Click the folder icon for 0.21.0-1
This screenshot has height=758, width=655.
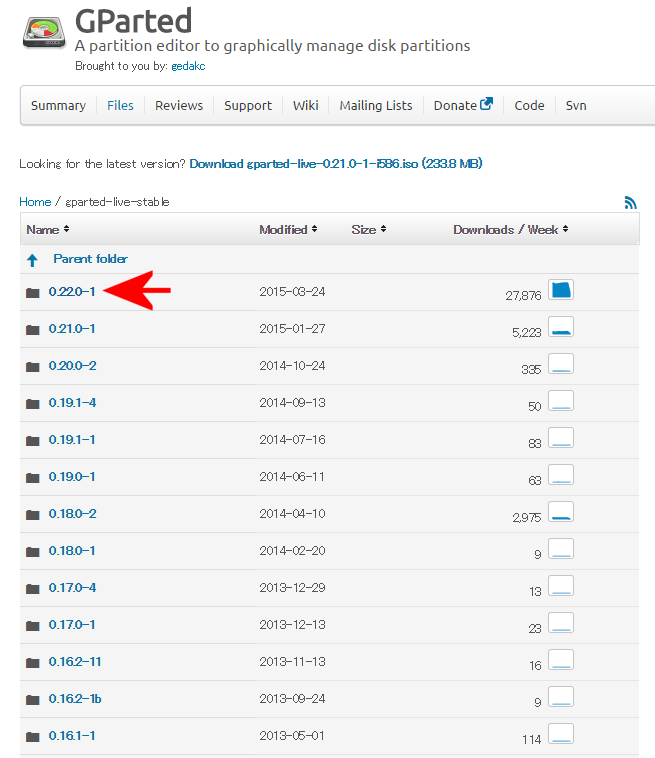pos(32,330)
